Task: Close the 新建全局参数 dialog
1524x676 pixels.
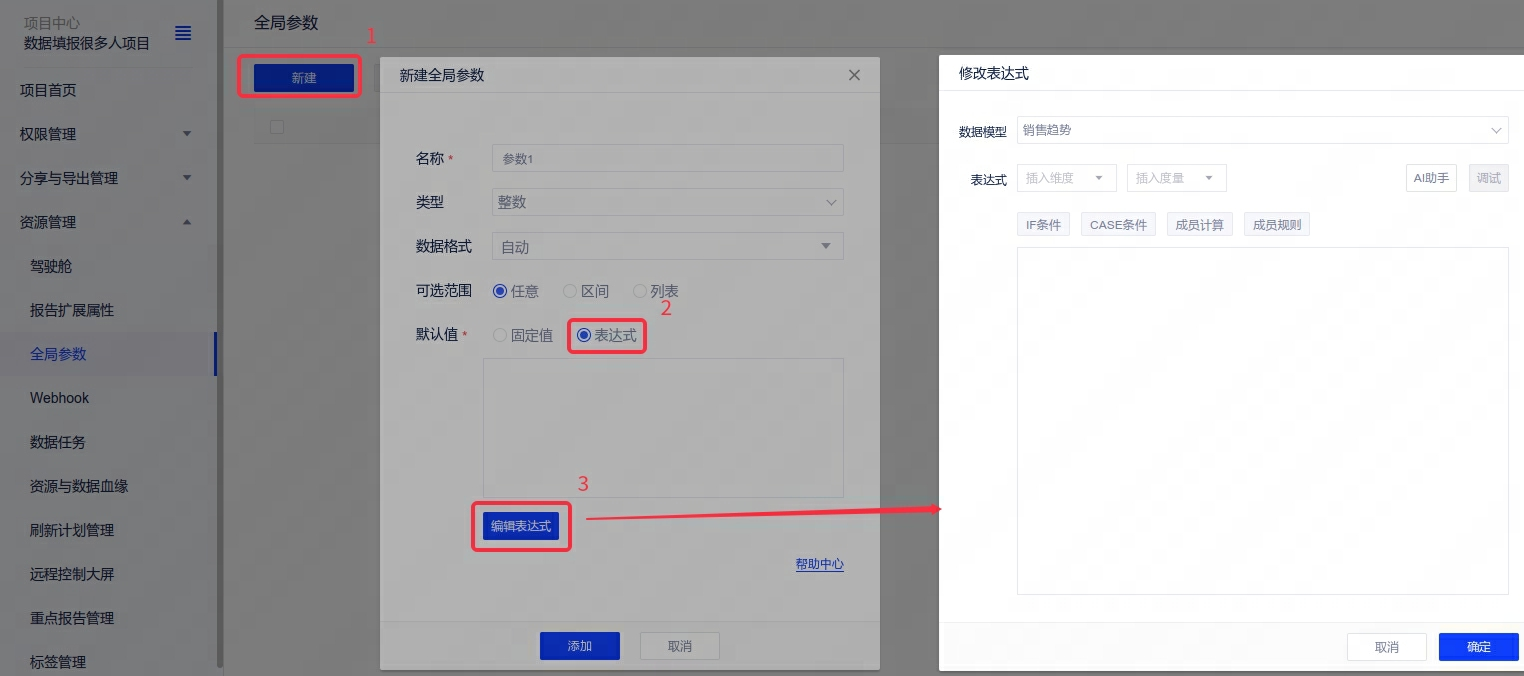Action: tap(854, 75)
